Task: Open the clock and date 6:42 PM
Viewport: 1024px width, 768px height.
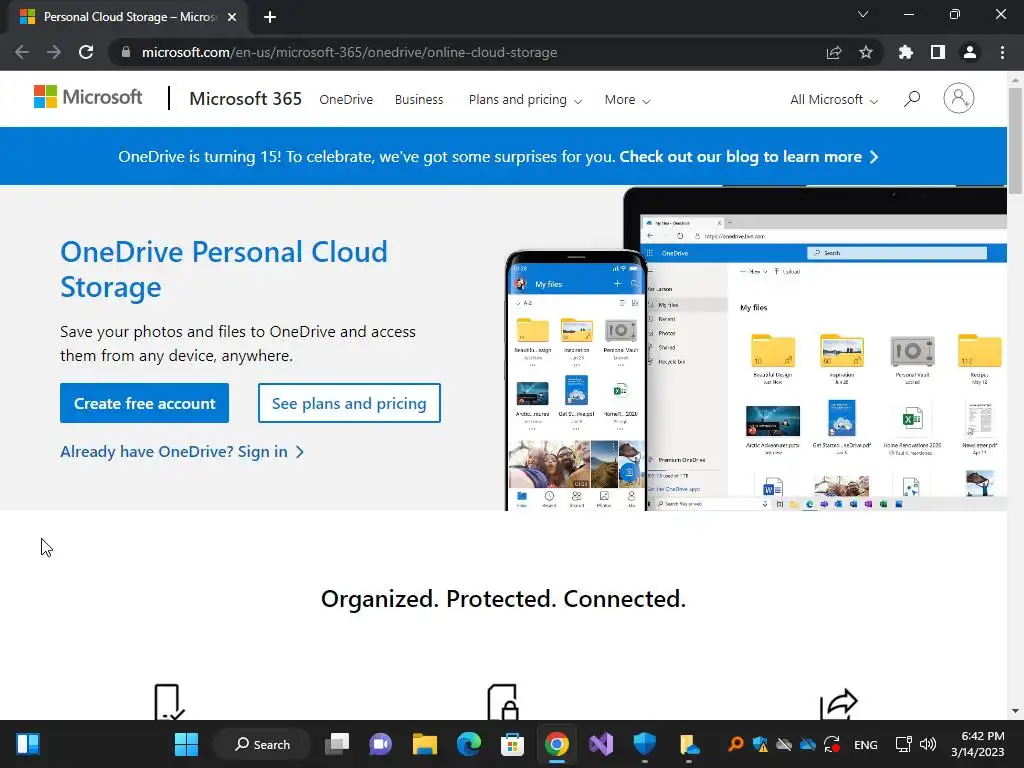Action: point(978,744)
